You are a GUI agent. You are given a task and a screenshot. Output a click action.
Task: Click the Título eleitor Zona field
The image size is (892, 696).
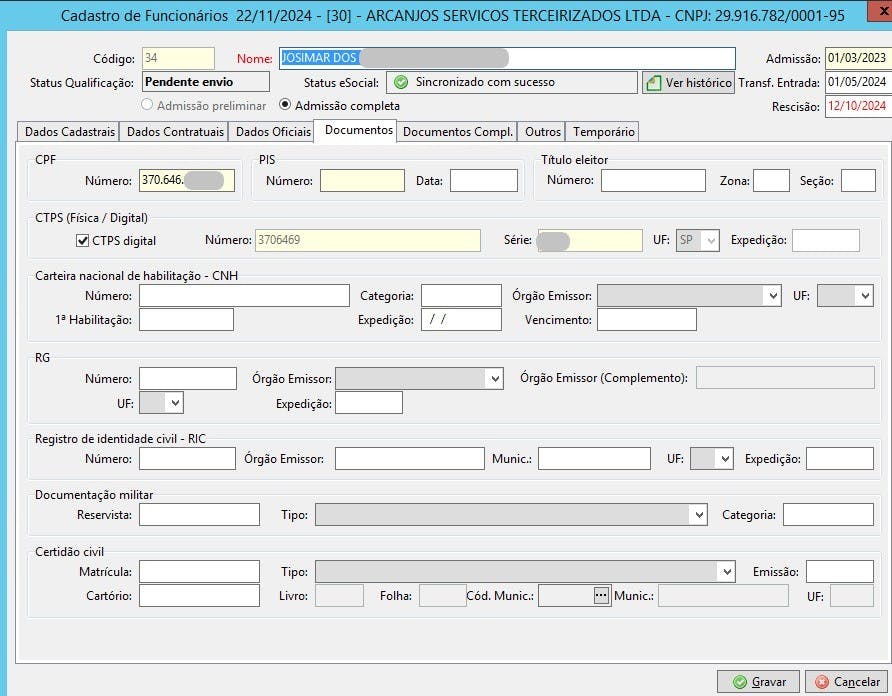[771, 180]
